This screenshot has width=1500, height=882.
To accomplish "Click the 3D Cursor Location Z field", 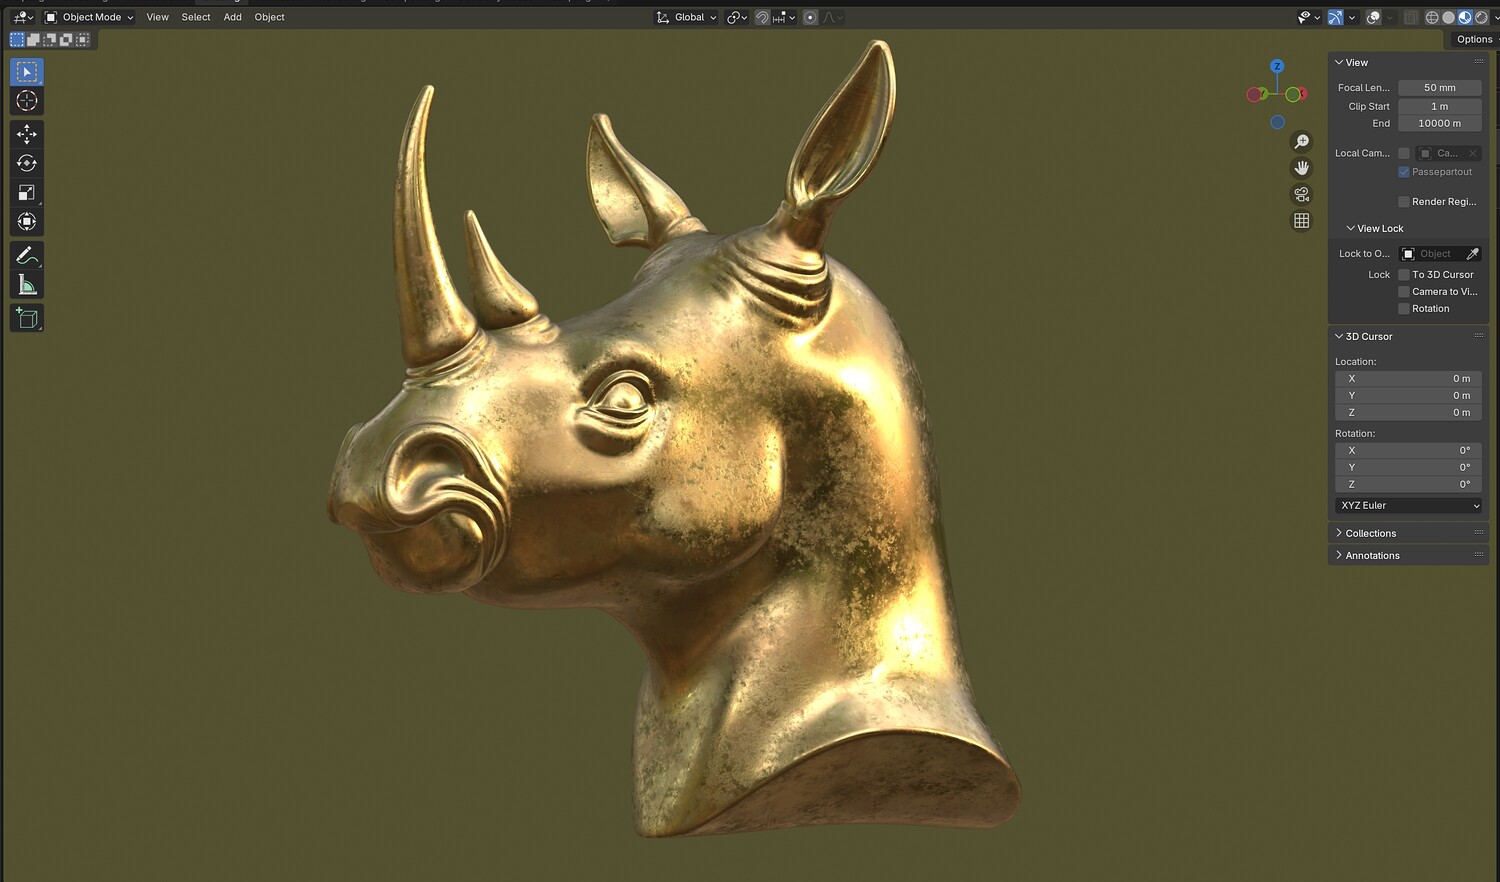I will tap(1408, 413).
